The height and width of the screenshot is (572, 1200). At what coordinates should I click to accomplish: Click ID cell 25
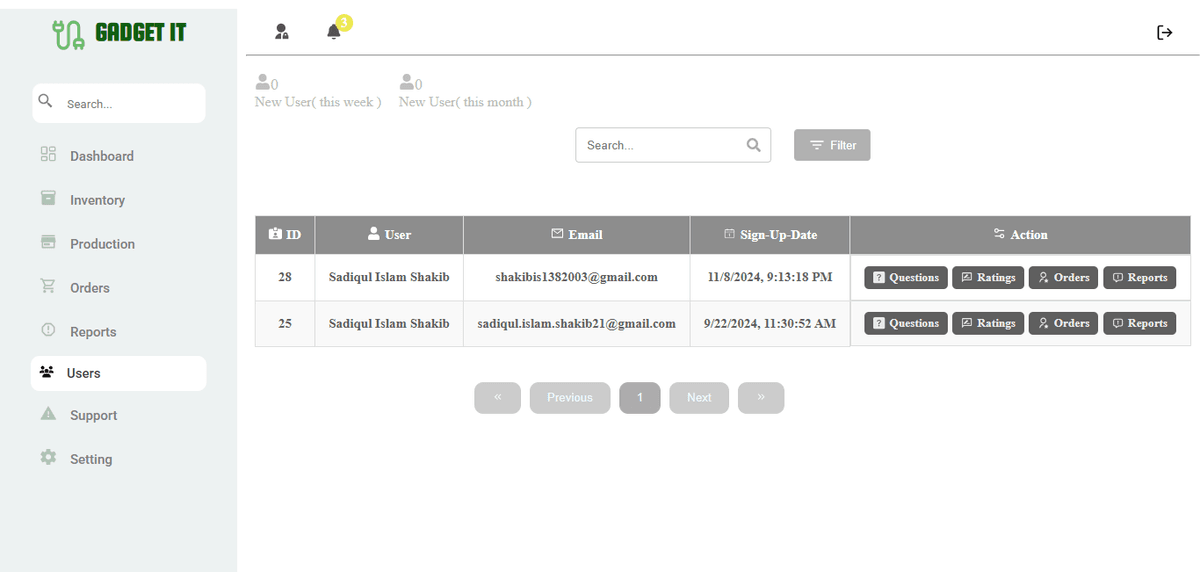(285, 323)
